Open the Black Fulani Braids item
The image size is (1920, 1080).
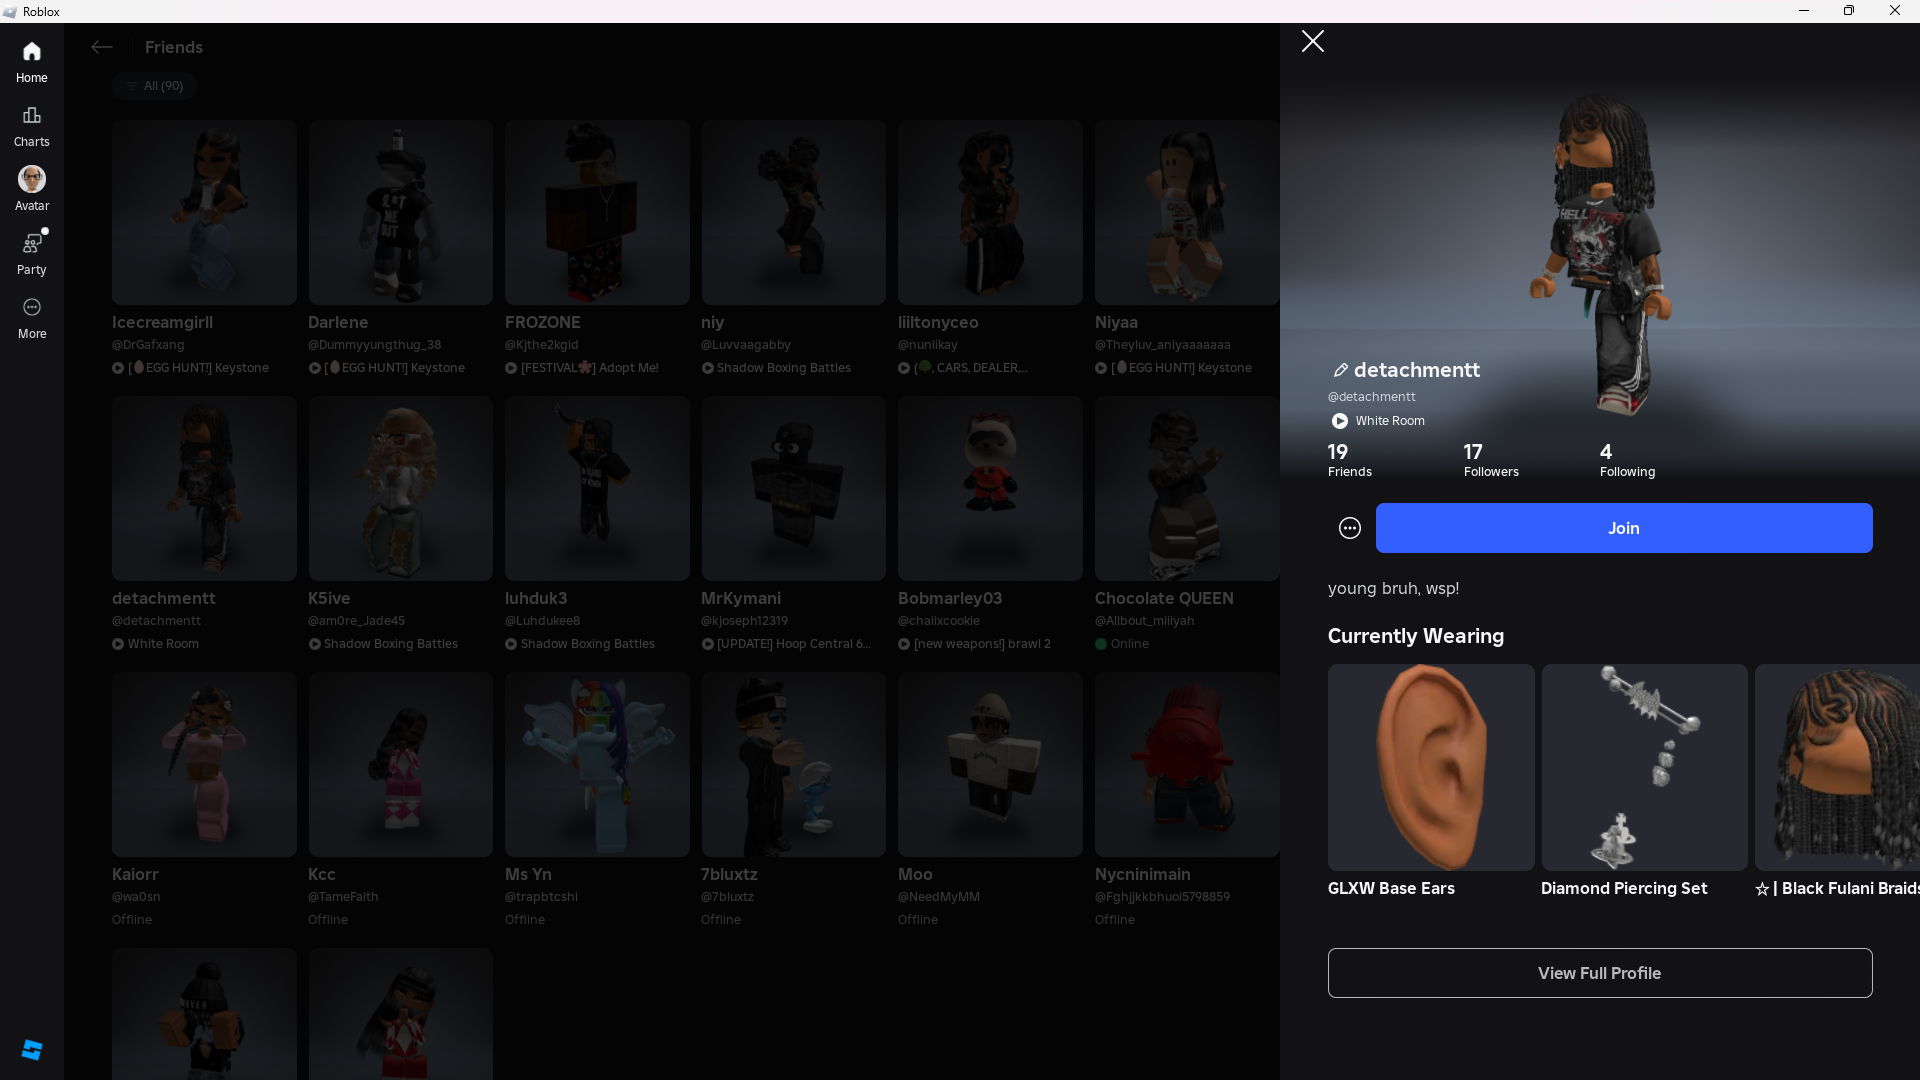pos(1838,767)
